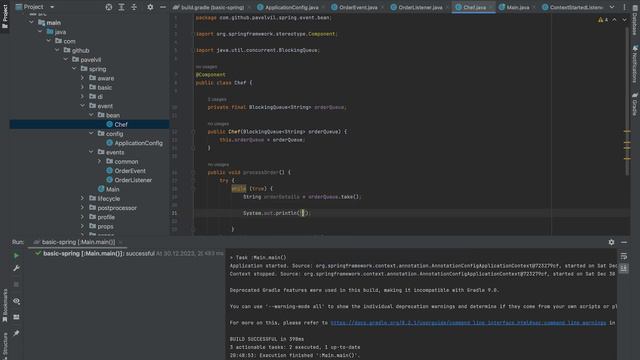640x360 pixels.
Task: Click inside println parentheses on line 21
Action: 302,213
